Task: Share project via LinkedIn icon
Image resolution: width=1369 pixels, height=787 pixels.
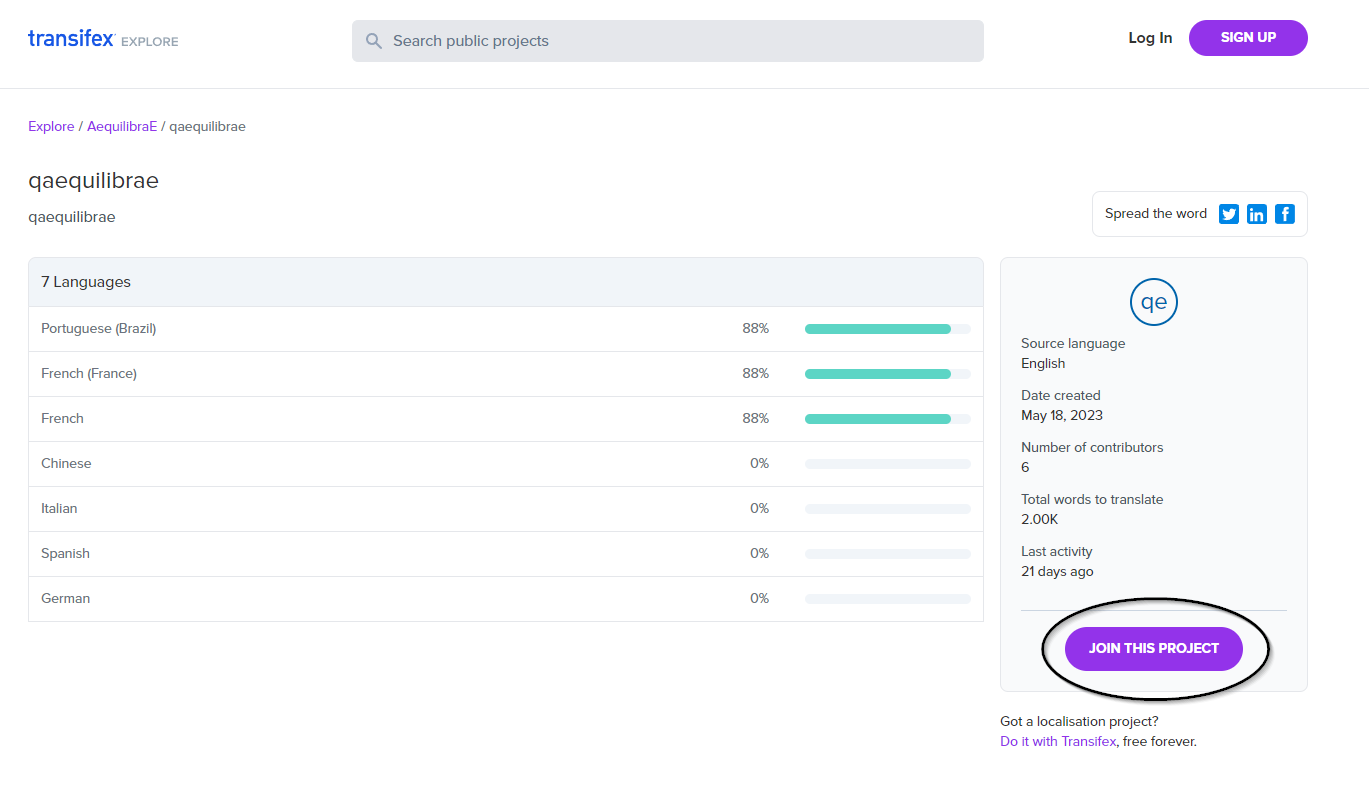Action: 1257,214
